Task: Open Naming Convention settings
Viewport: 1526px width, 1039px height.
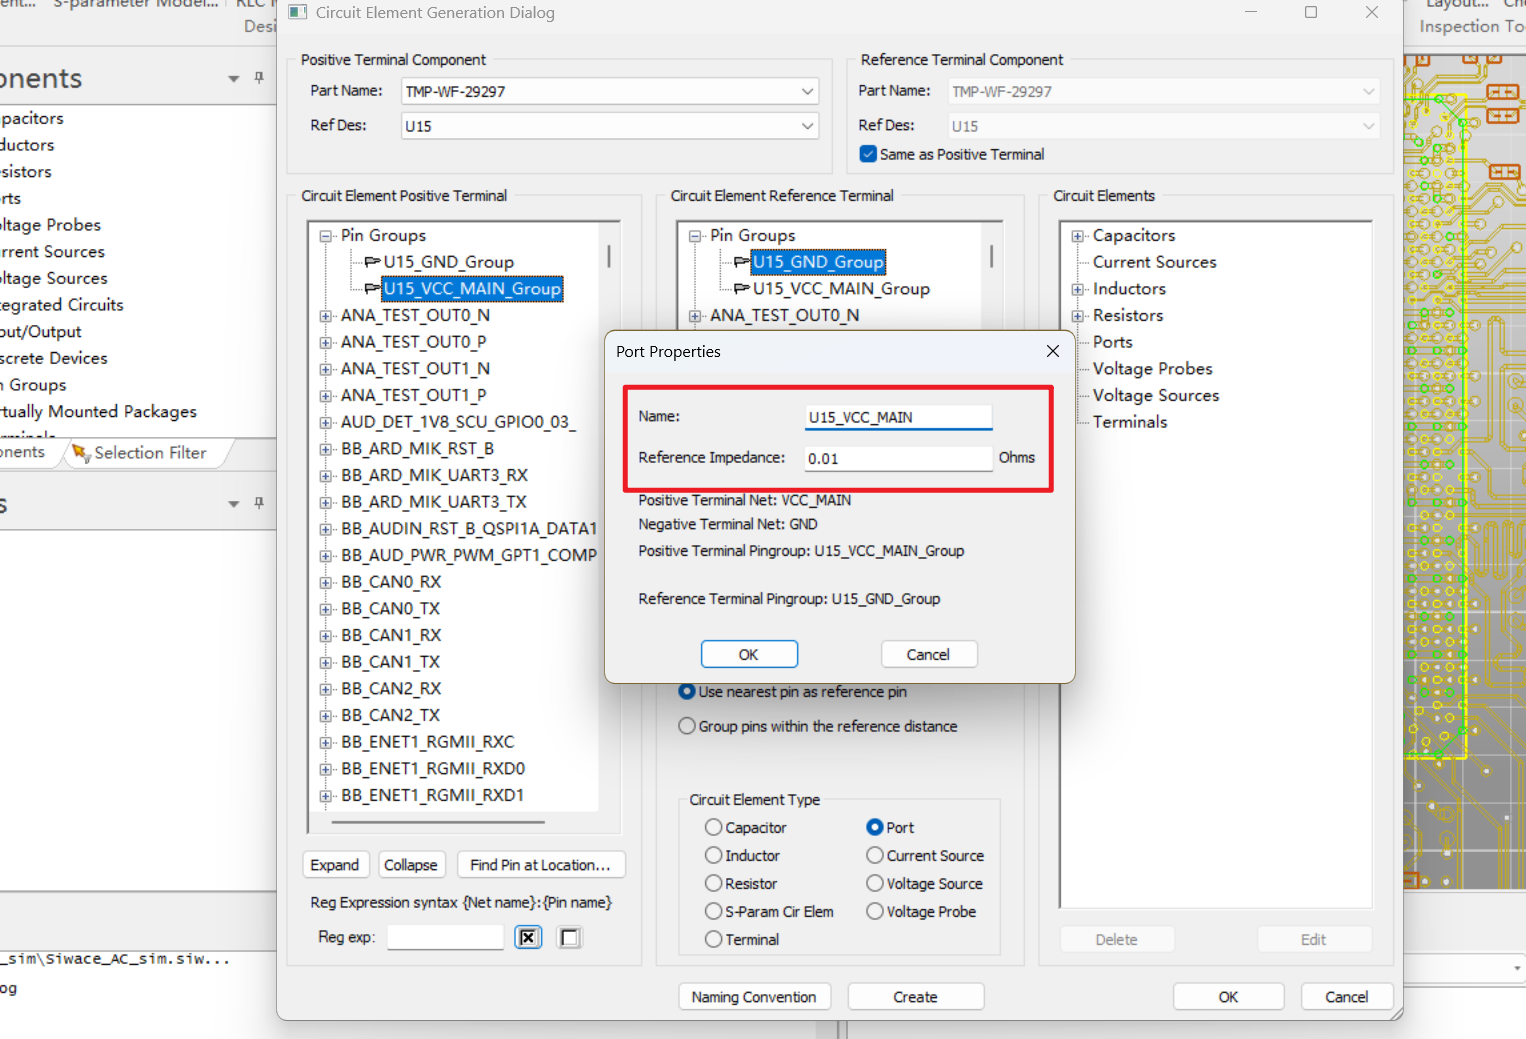Action: point(753,997)
